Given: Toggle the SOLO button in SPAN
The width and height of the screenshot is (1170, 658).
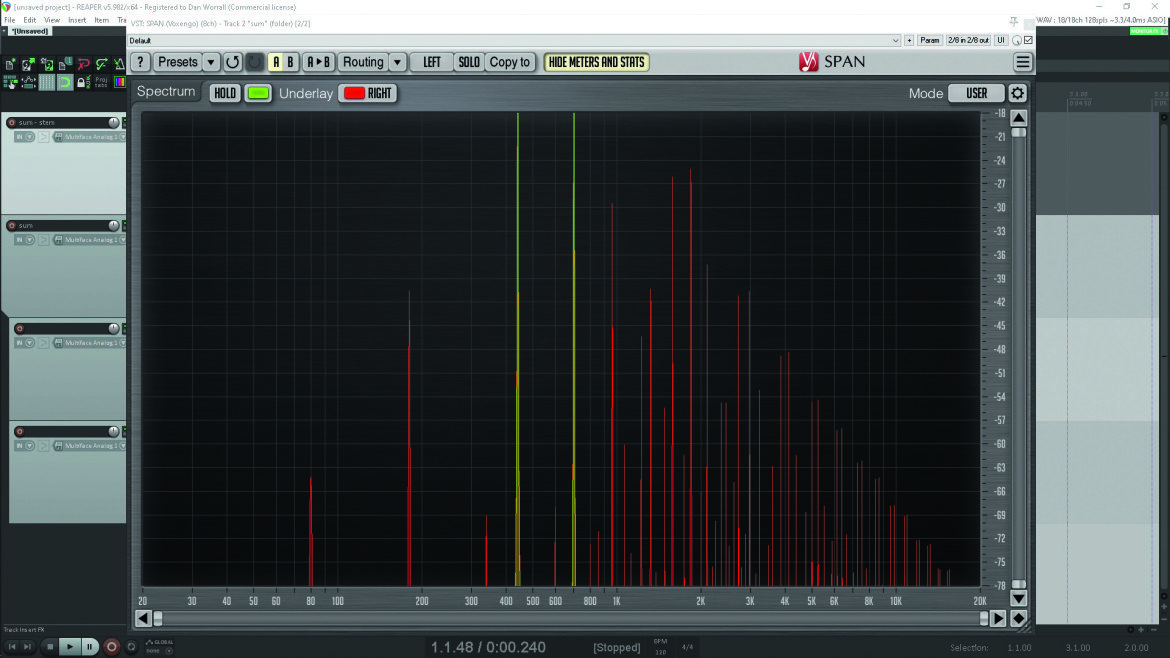Looking at the screenshot, I should pos(469,62).
